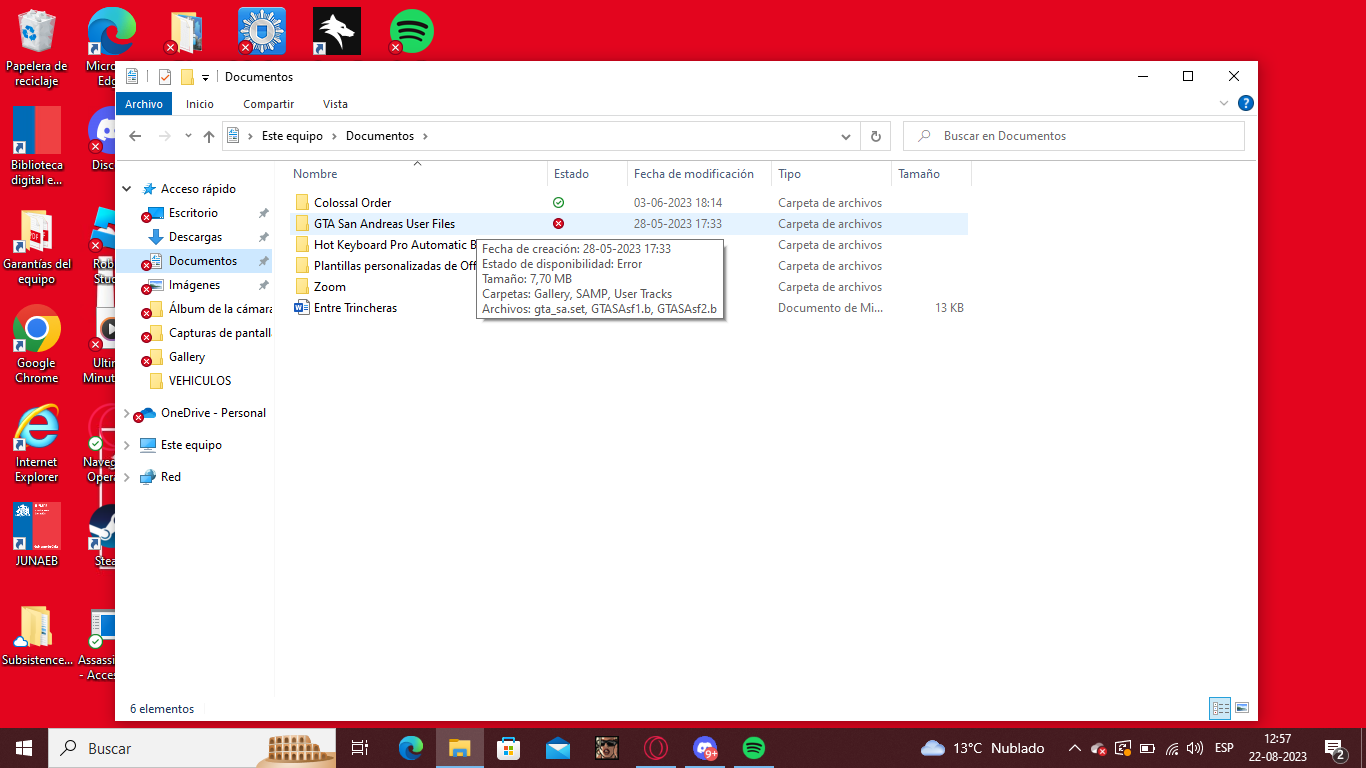Expand the OneDrive - Personal tree node
Image resolution: width=1366 pixels, height=768 pixels.
[127, 413]
